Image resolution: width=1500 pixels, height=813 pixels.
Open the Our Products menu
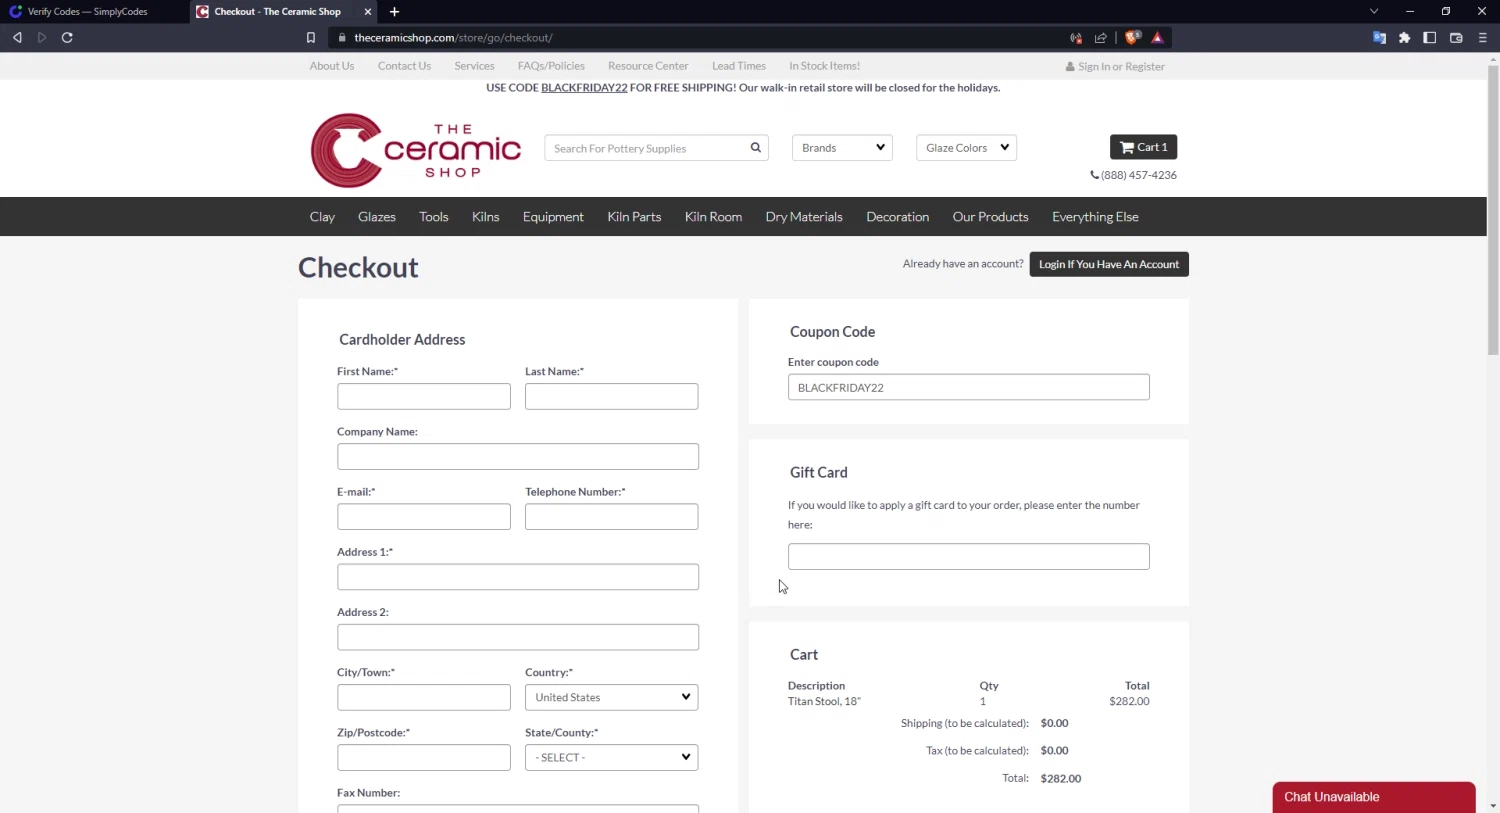(x=990, y=217)
